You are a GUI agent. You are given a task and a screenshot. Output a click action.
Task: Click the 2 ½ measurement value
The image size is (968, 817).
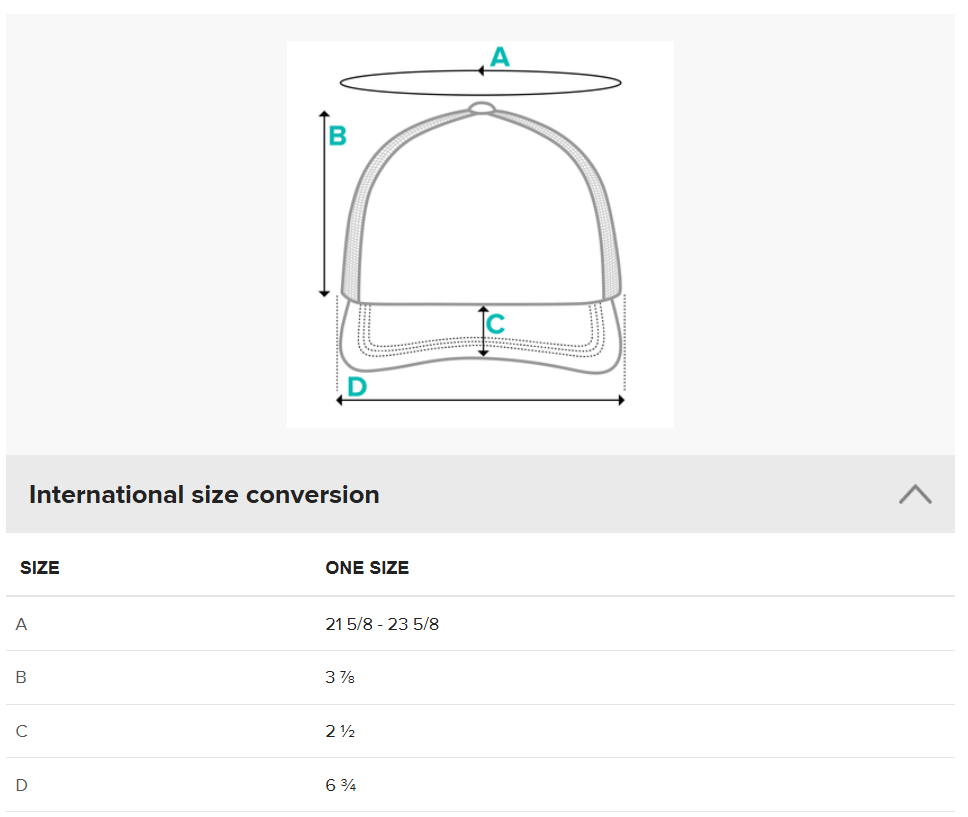(340, 731)
